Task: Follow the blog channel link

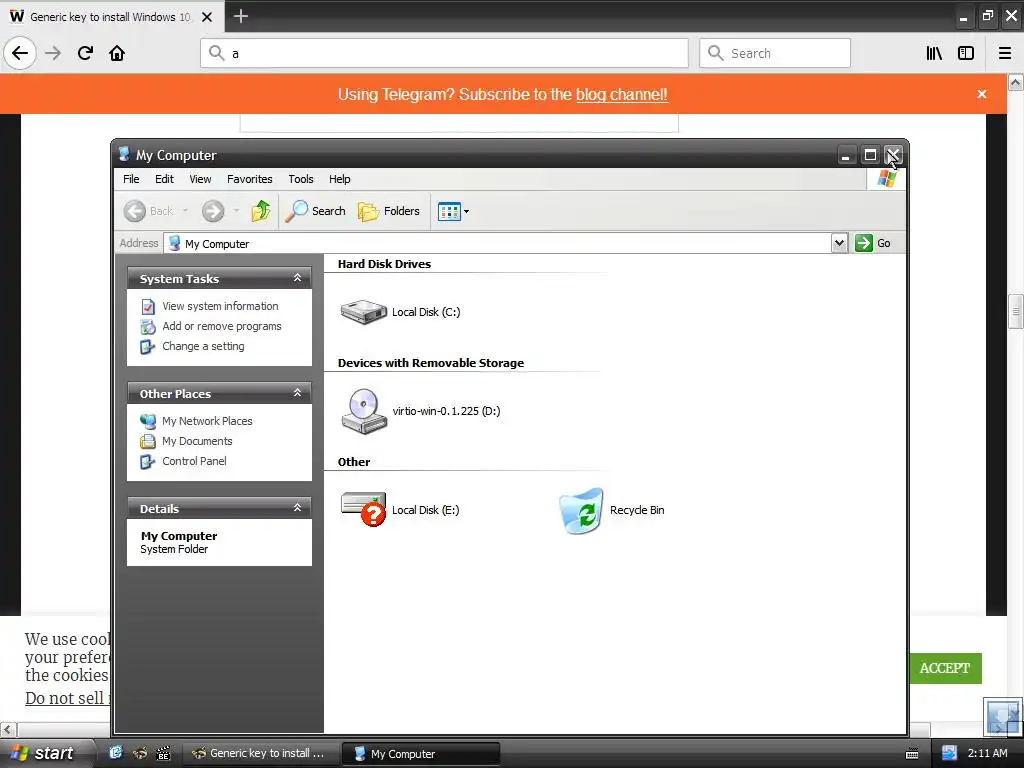Action: [622, 95]
